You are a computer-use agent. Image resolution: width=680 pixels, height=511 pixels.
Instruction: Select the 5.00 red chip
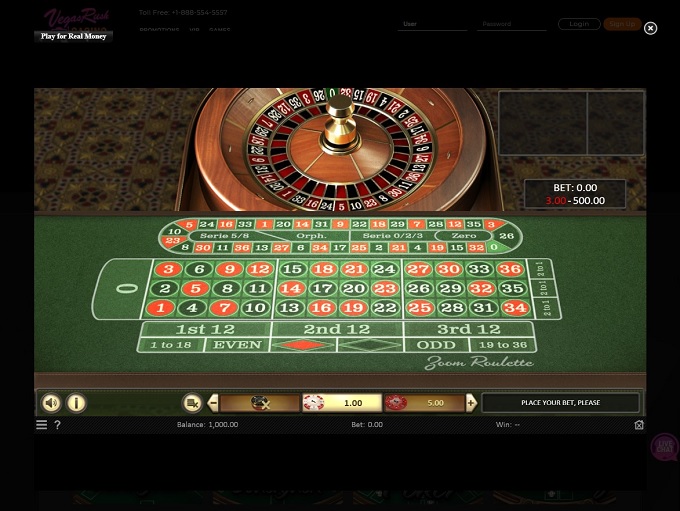tap(424, 403)
